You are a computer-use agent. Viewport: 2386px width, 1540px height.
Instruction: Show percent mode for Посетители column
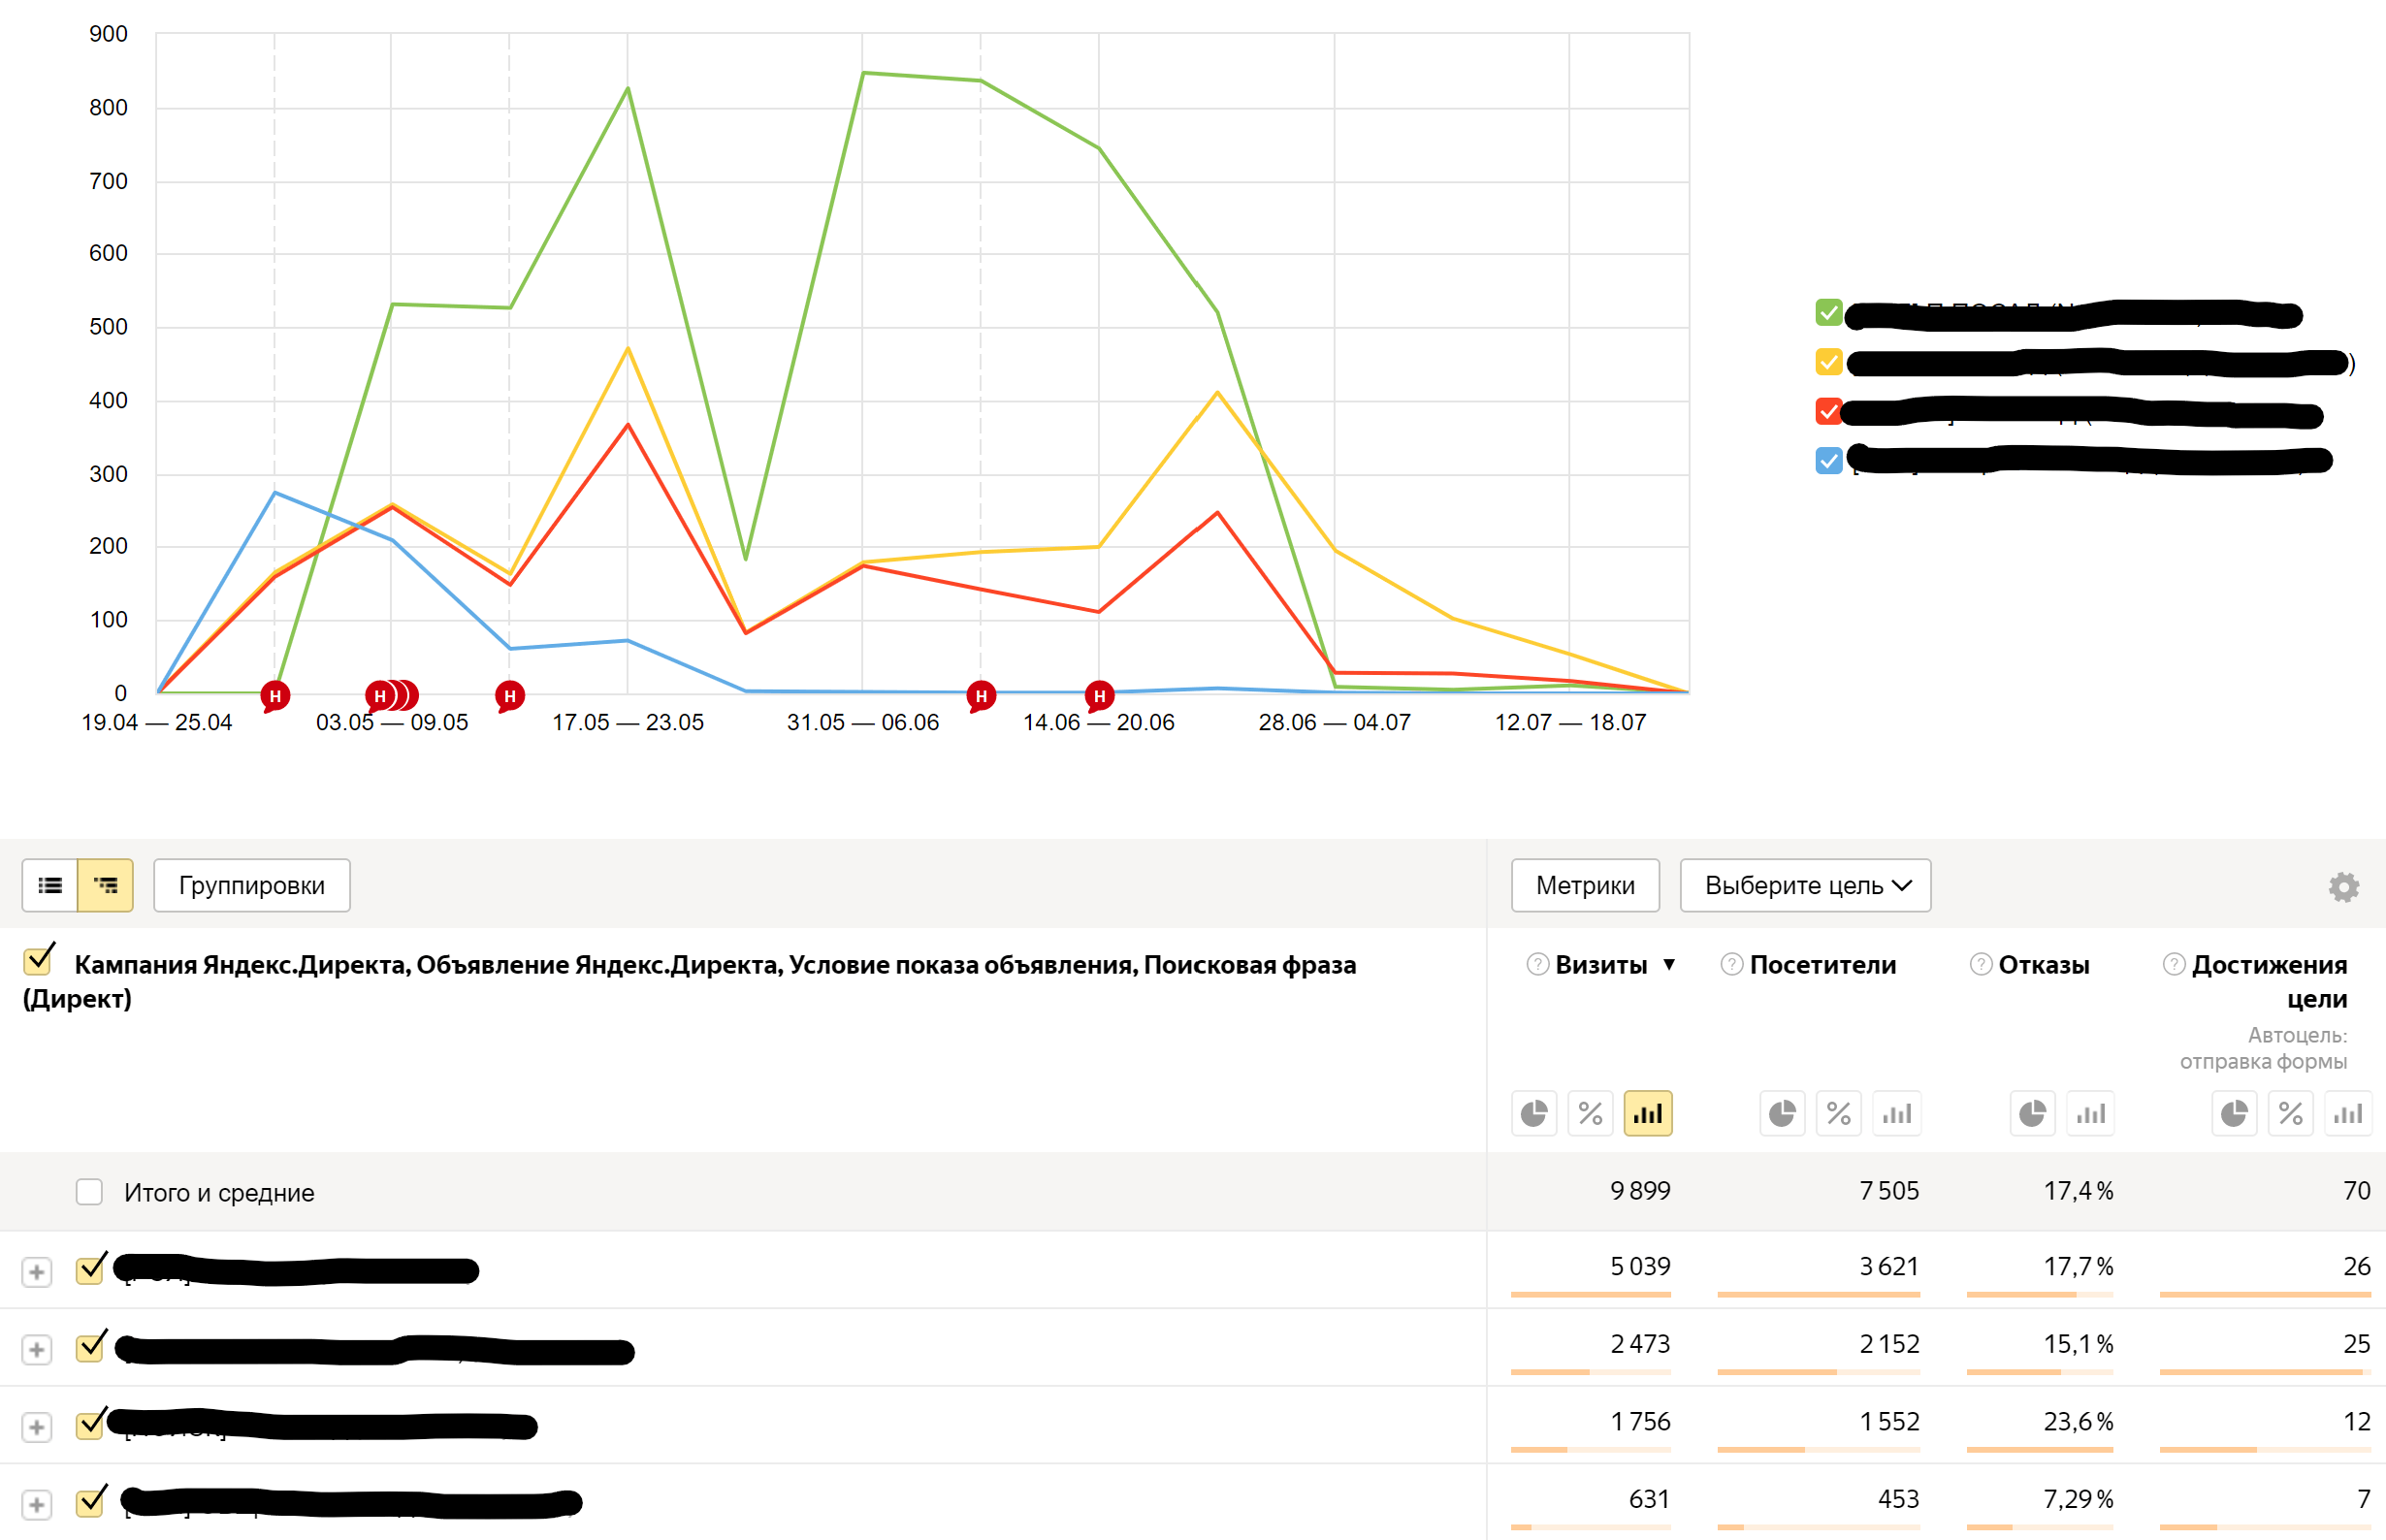click(x=1838, y=1113)
